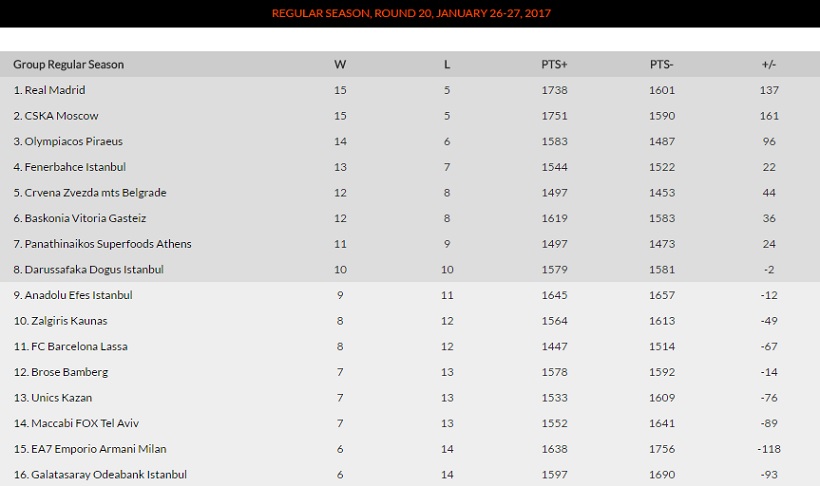This screenshot has height=486, width=820.
Task: Click Darussafaka Dogus Istanbul team name
Action: (94, 270)
